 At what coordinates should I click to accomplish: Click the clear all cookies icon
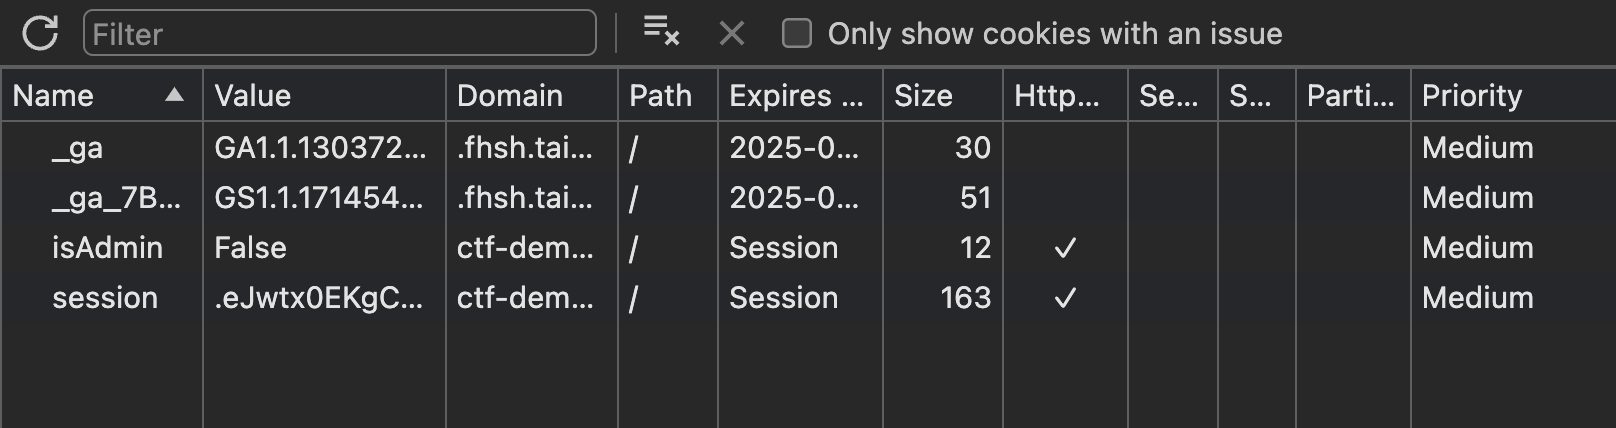(661, 32)
